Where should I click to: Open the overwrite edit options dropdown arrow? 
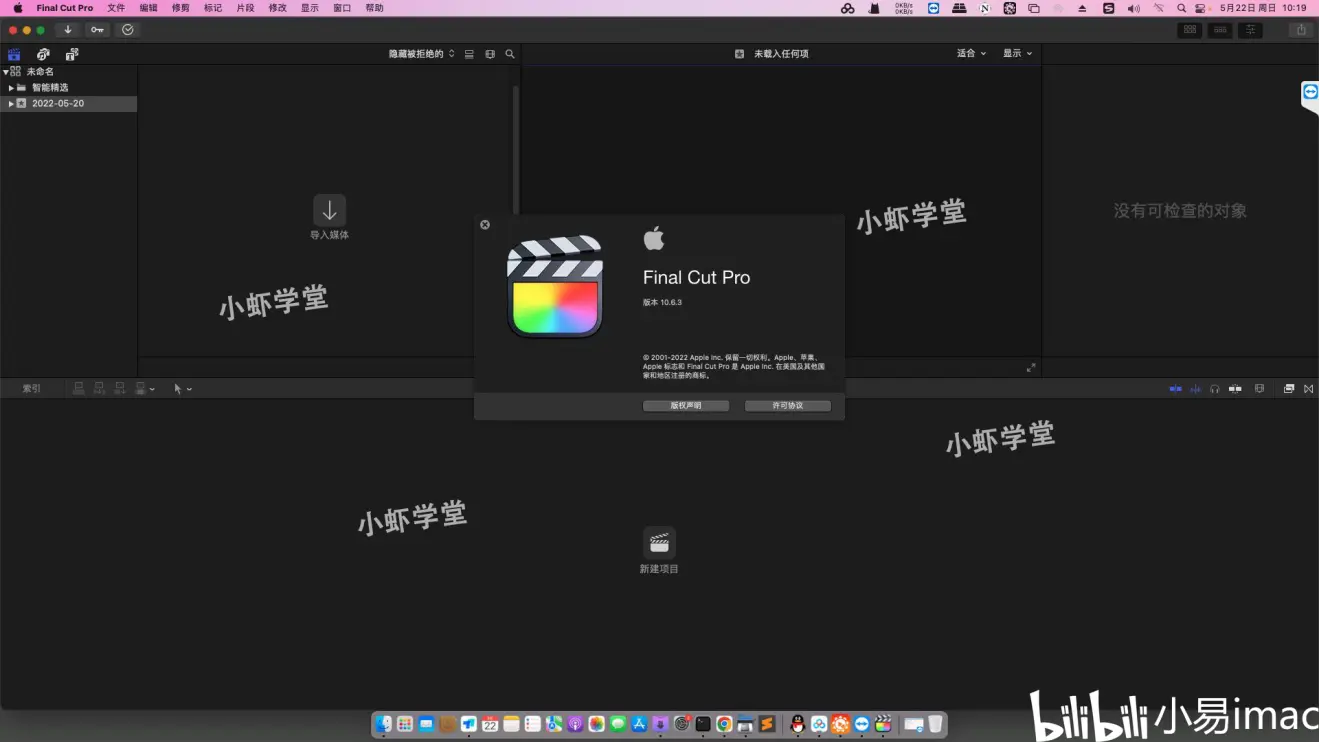152,389
